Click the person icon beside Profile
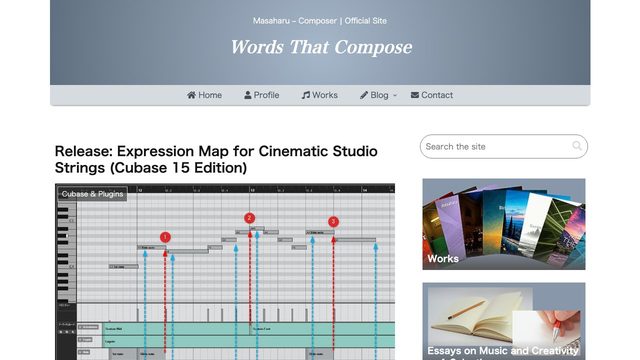The width and height of the screenshot is (640, 360). coord(248,95)
